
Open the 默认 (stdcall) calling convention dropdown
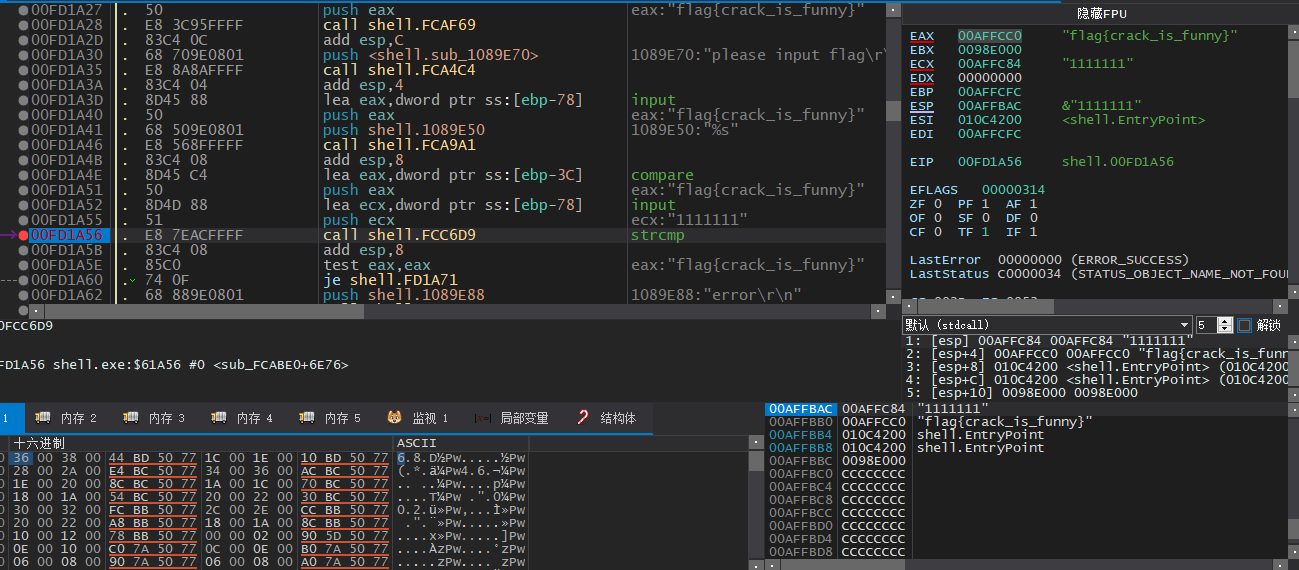pos(1185,325)
